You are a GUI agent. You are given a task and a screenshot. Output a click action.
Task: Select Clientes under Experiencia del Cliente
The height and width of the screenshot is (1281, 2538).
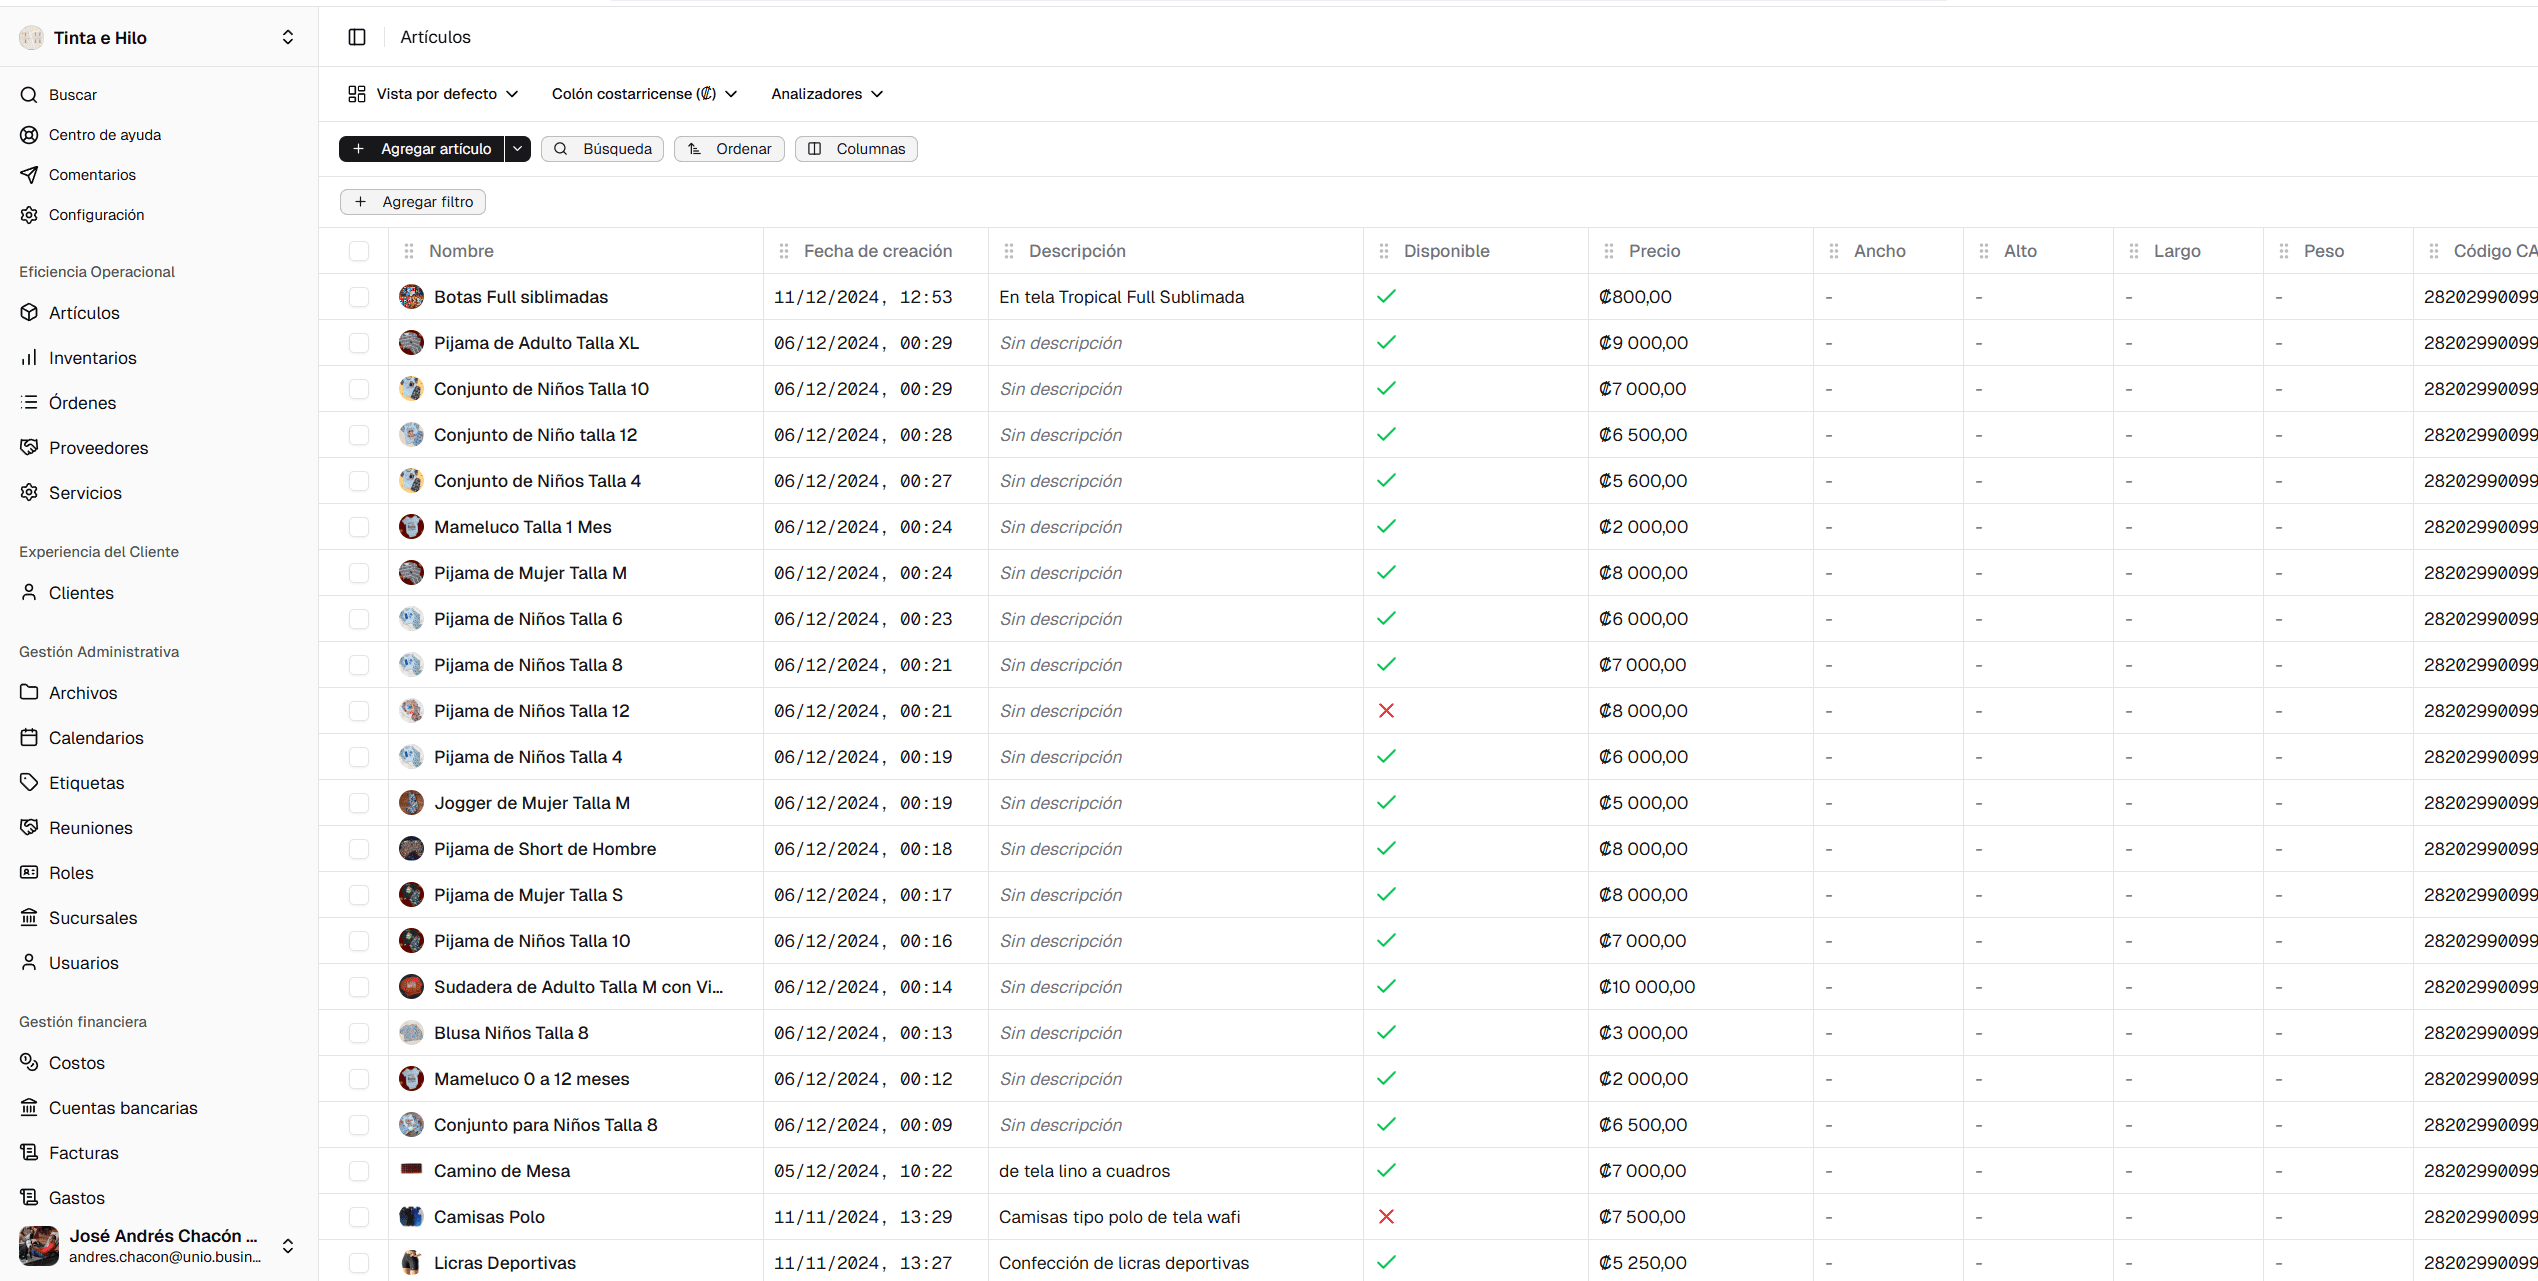point(80,592)
